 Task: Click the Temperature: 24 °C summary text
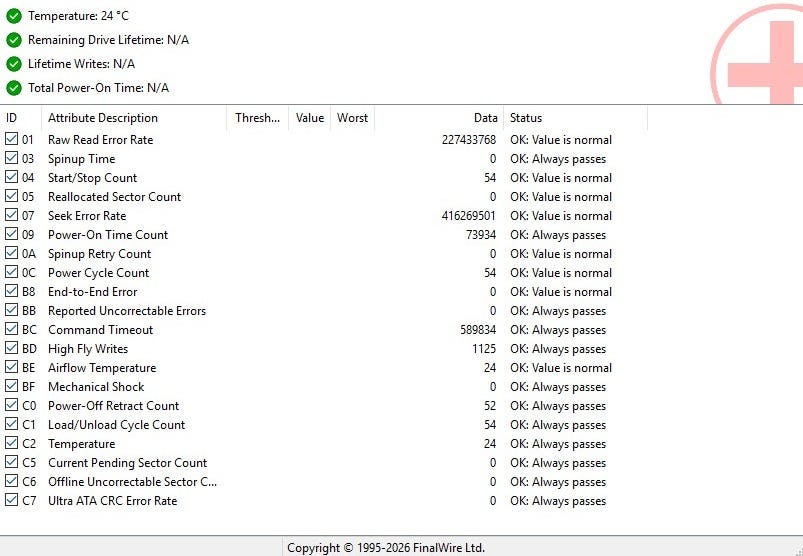[78, 16]
